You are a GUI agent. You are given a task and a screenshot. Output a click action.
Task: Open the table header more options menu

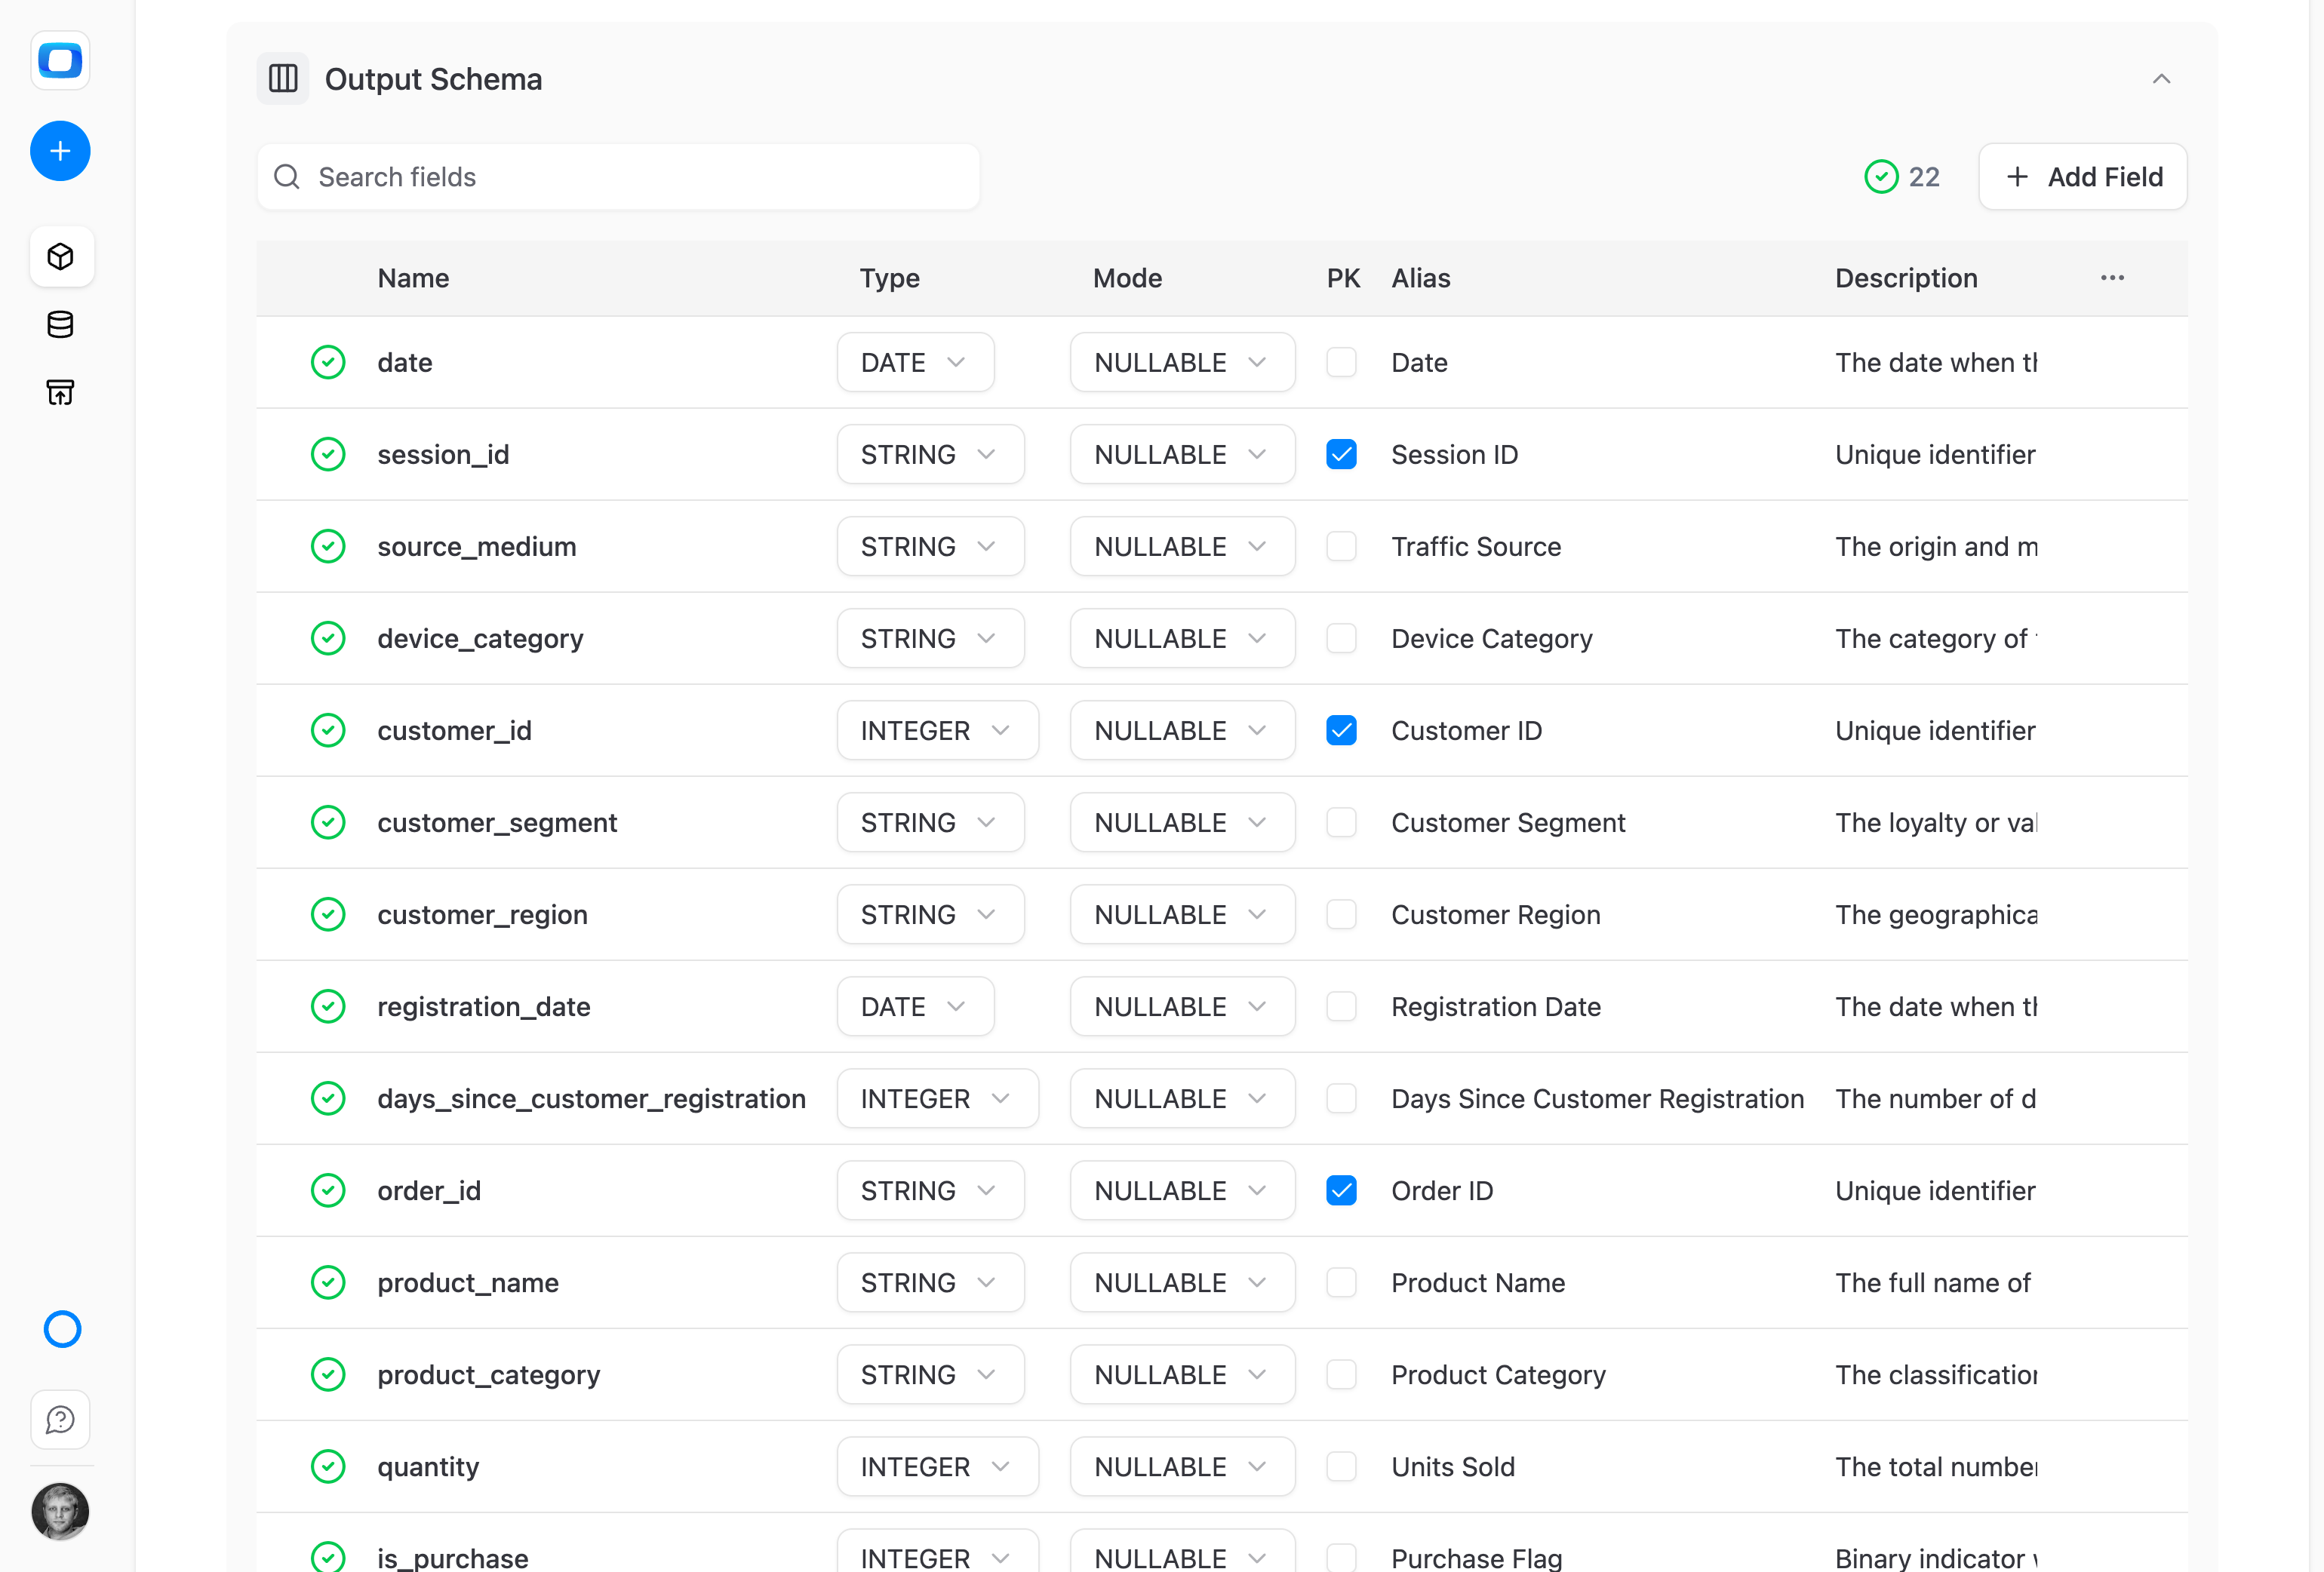[2112, 278]
